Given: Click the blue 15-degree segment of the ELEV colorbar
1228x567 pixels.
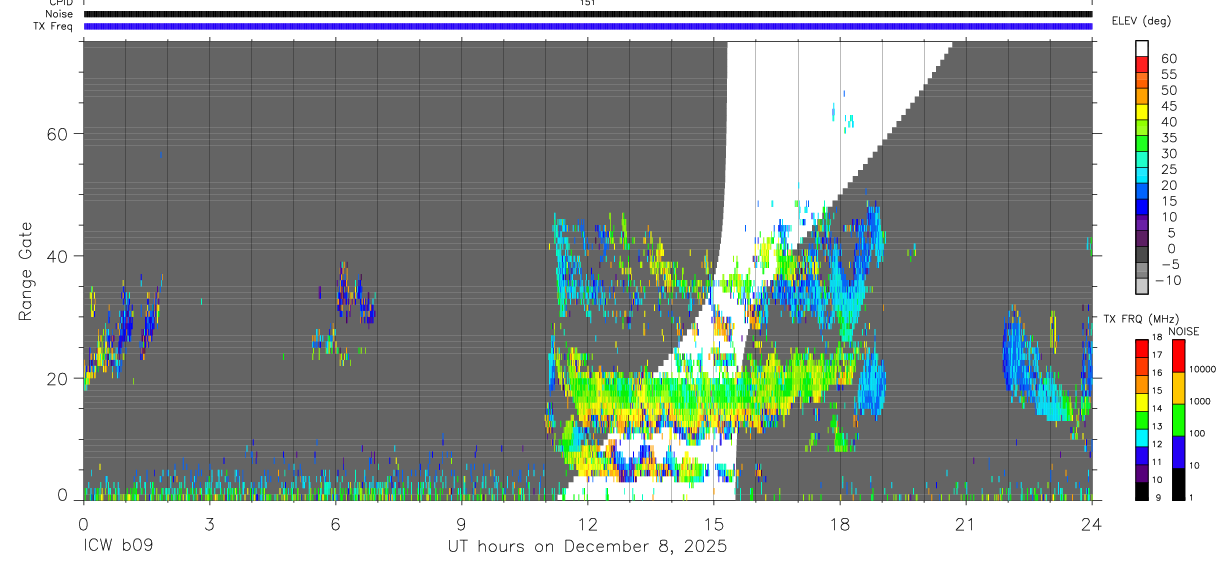Looking at the screenshot, I should coord(1142,206).
